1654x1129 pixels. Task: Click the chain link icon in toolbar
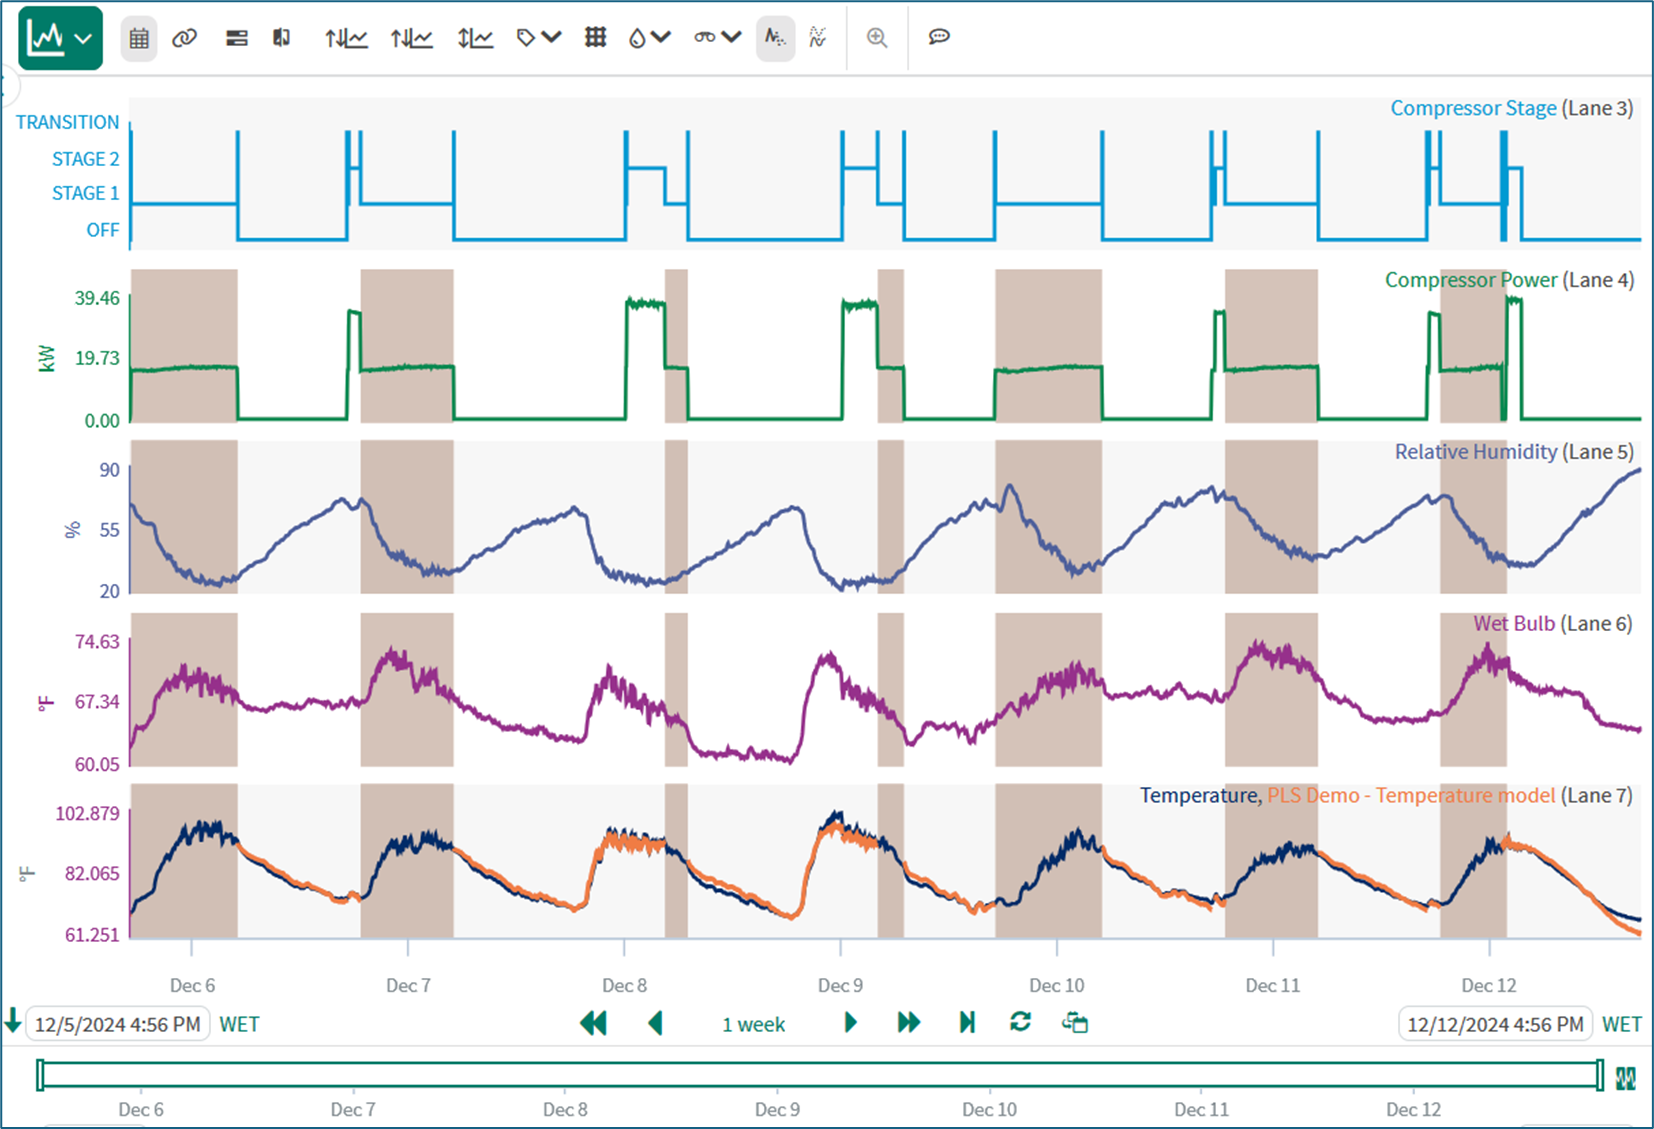tap(184, 38)
